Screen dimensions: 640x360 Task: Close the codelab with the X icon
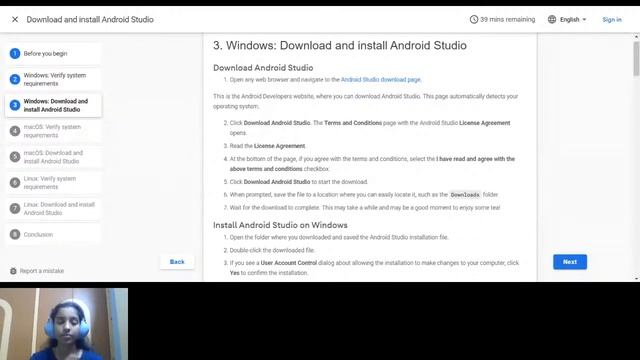(x=15, y=19)
